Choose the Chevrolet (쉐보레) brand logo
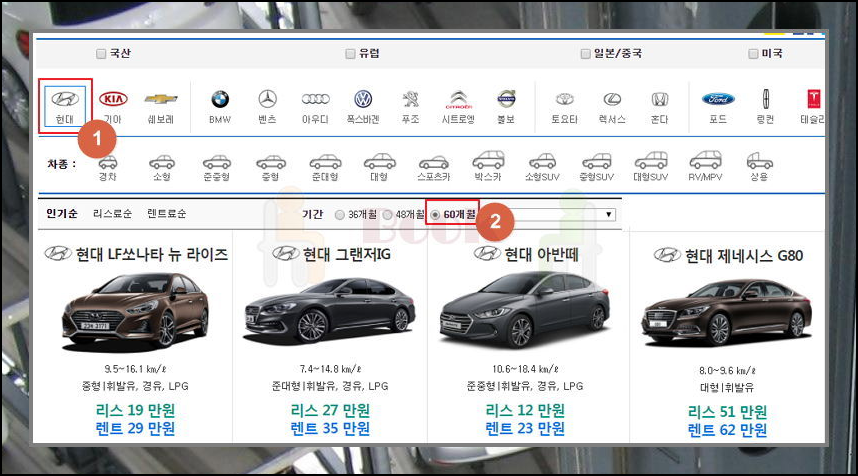The width and height of the screenshot is (858, 476). [161, 99]
